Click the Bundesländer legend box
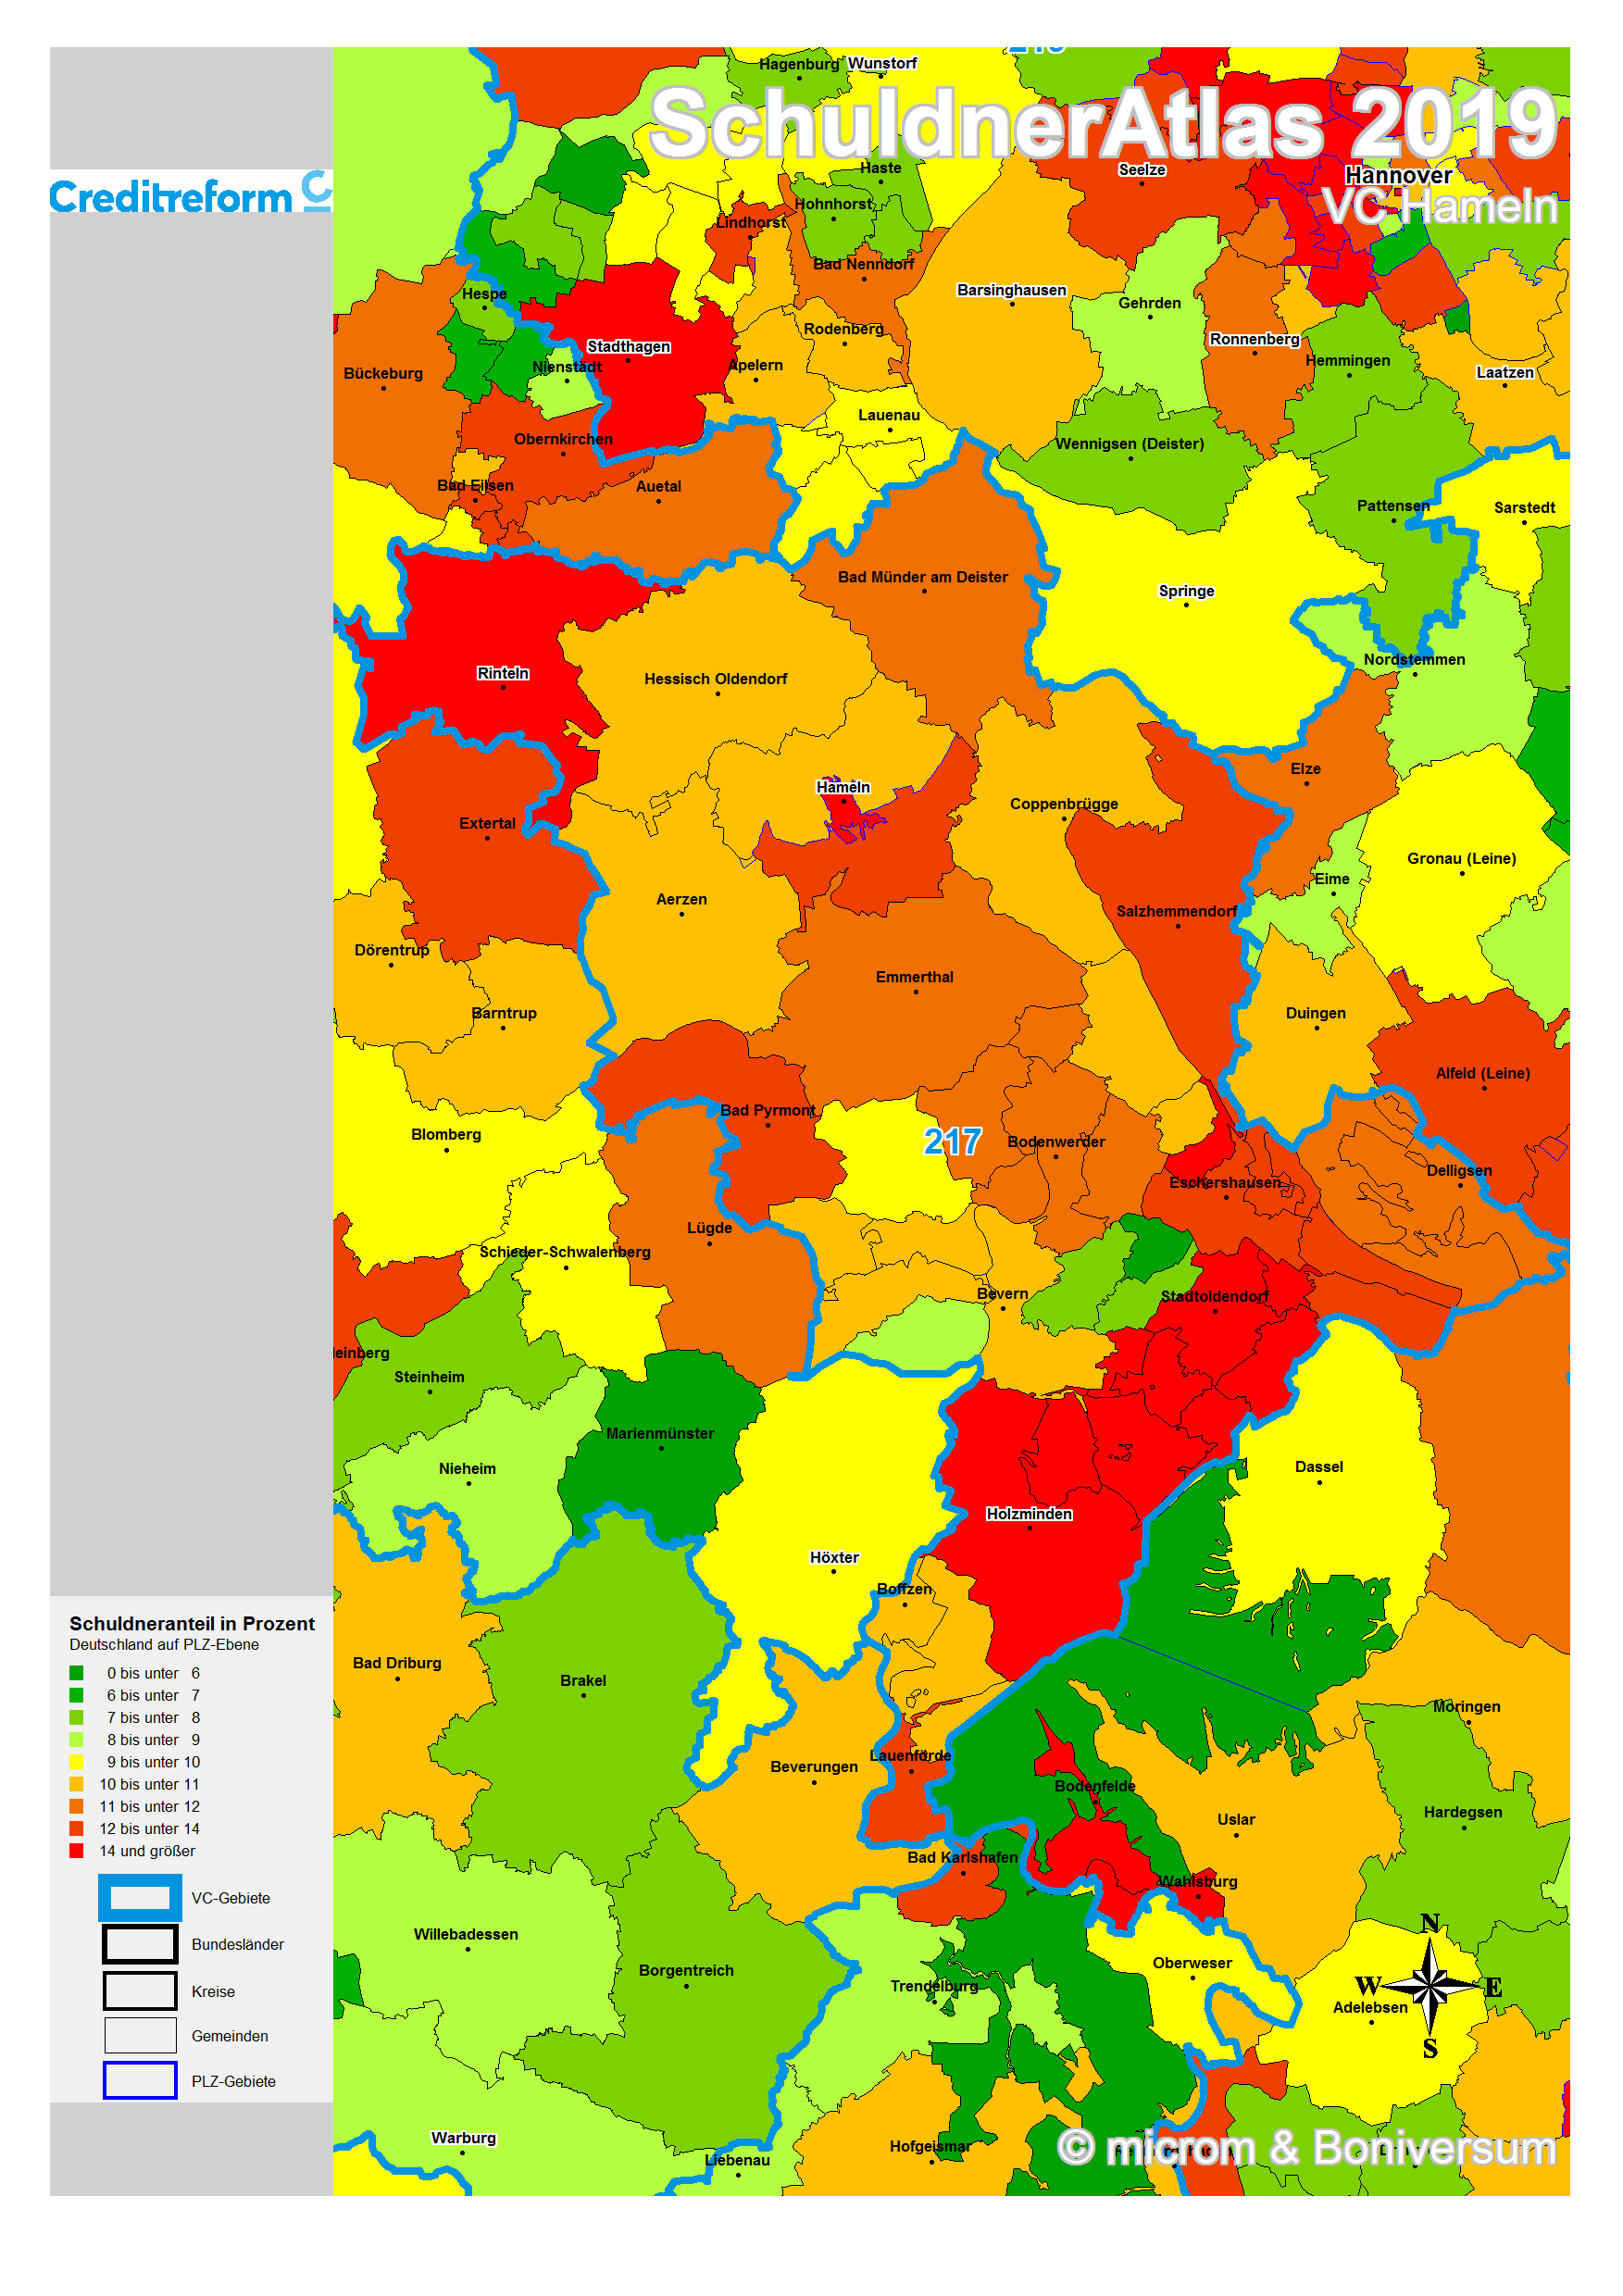1623x2296 pixels. coord(140,1943)
